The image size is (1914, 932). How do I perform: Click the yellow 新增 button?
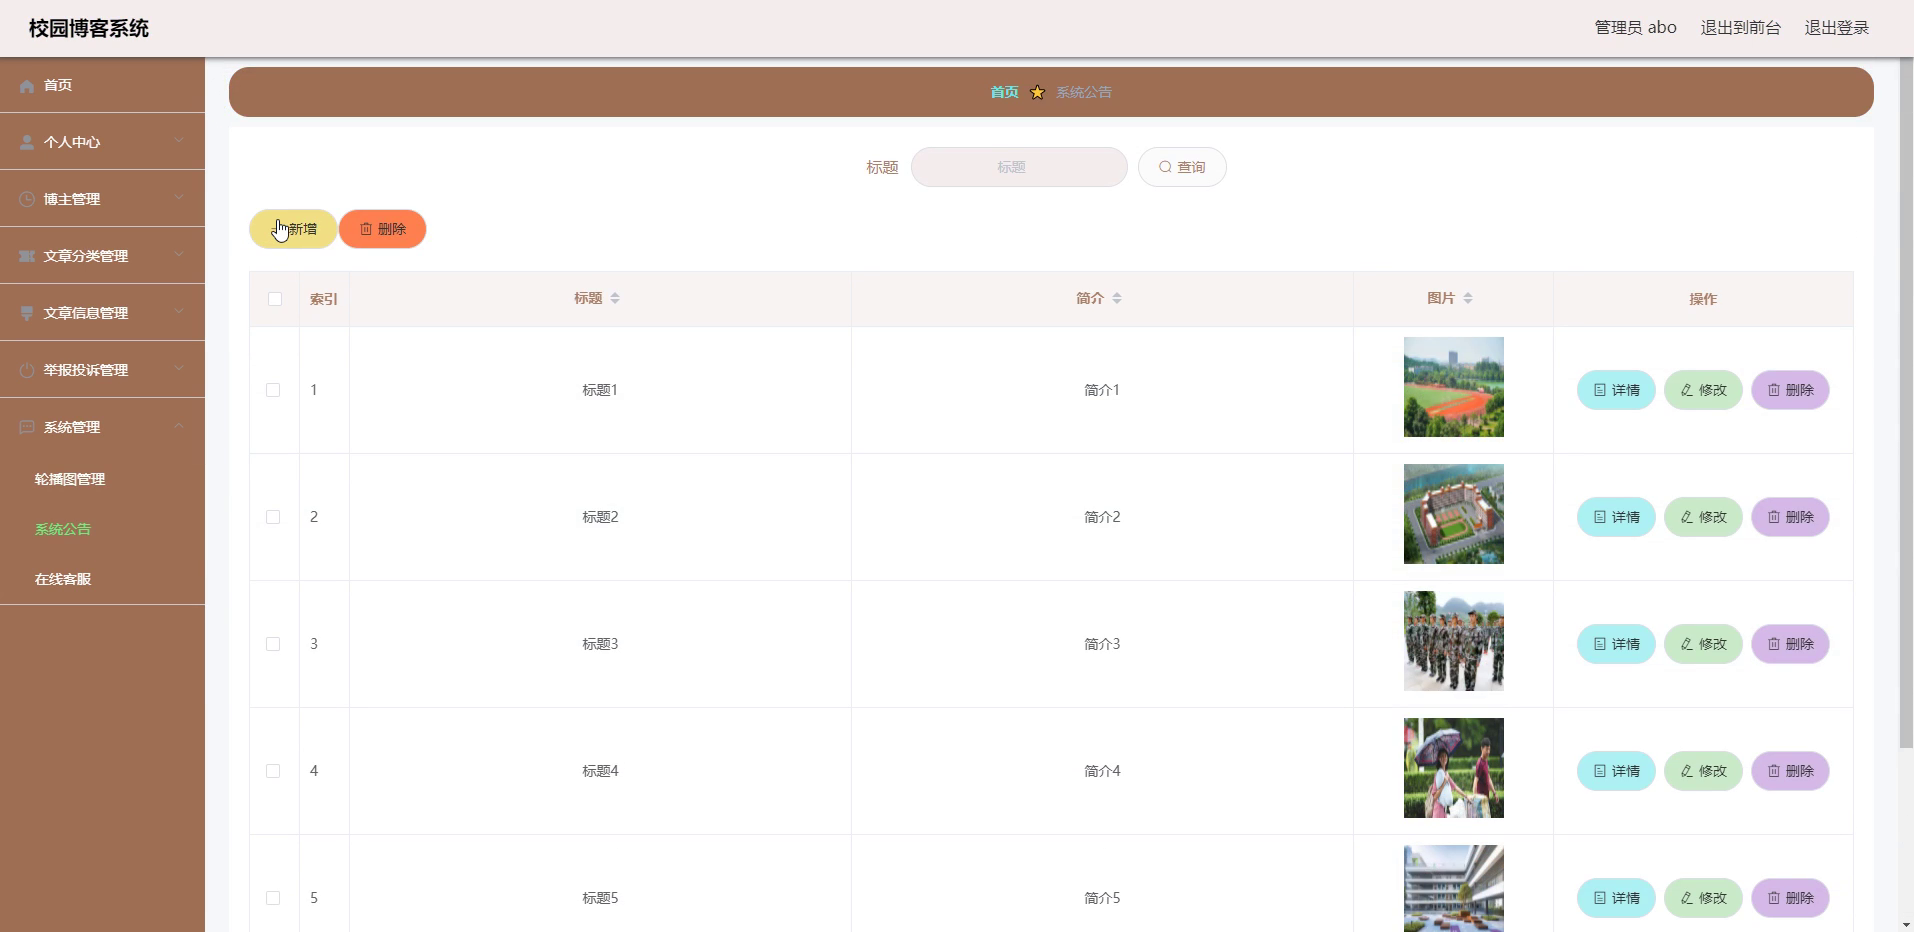tap(293, 229)
